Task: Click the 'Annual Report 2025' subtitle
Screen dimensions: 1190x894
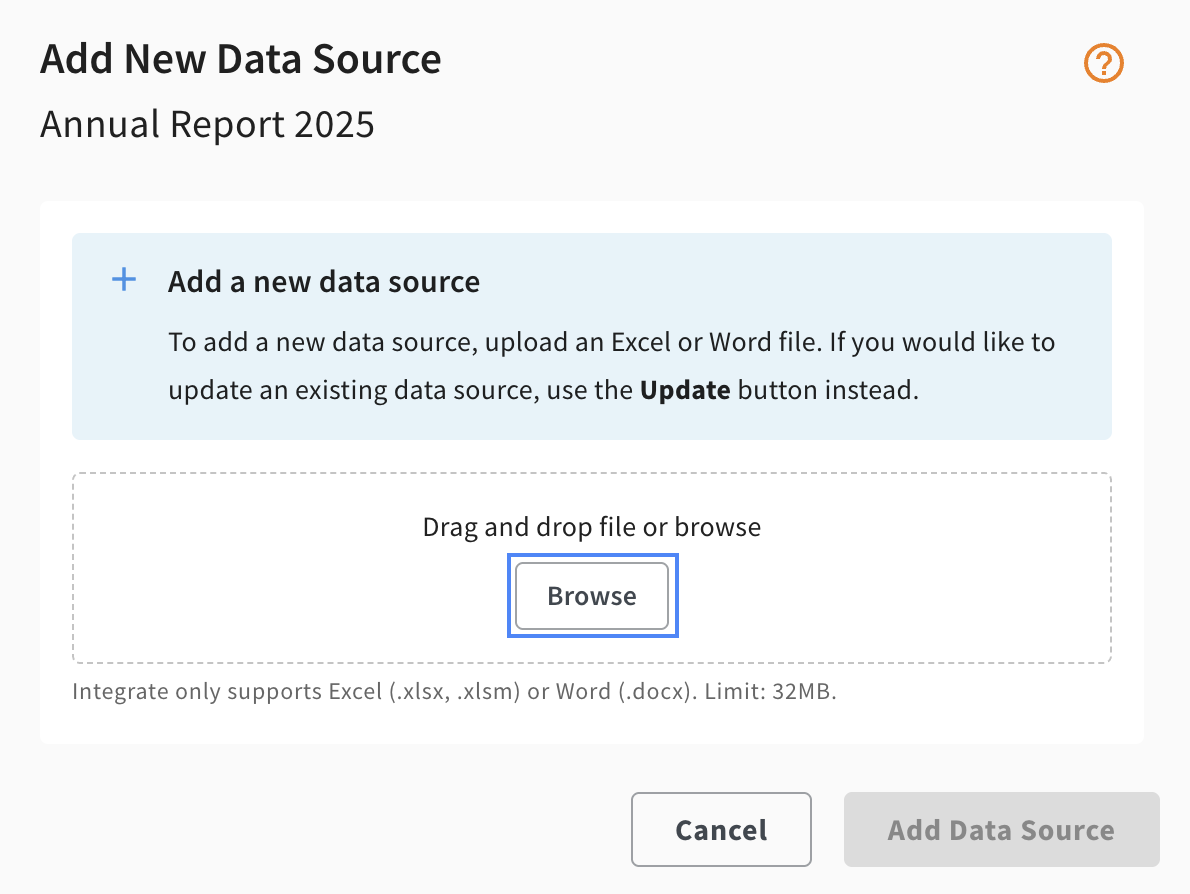Action: 207,124
